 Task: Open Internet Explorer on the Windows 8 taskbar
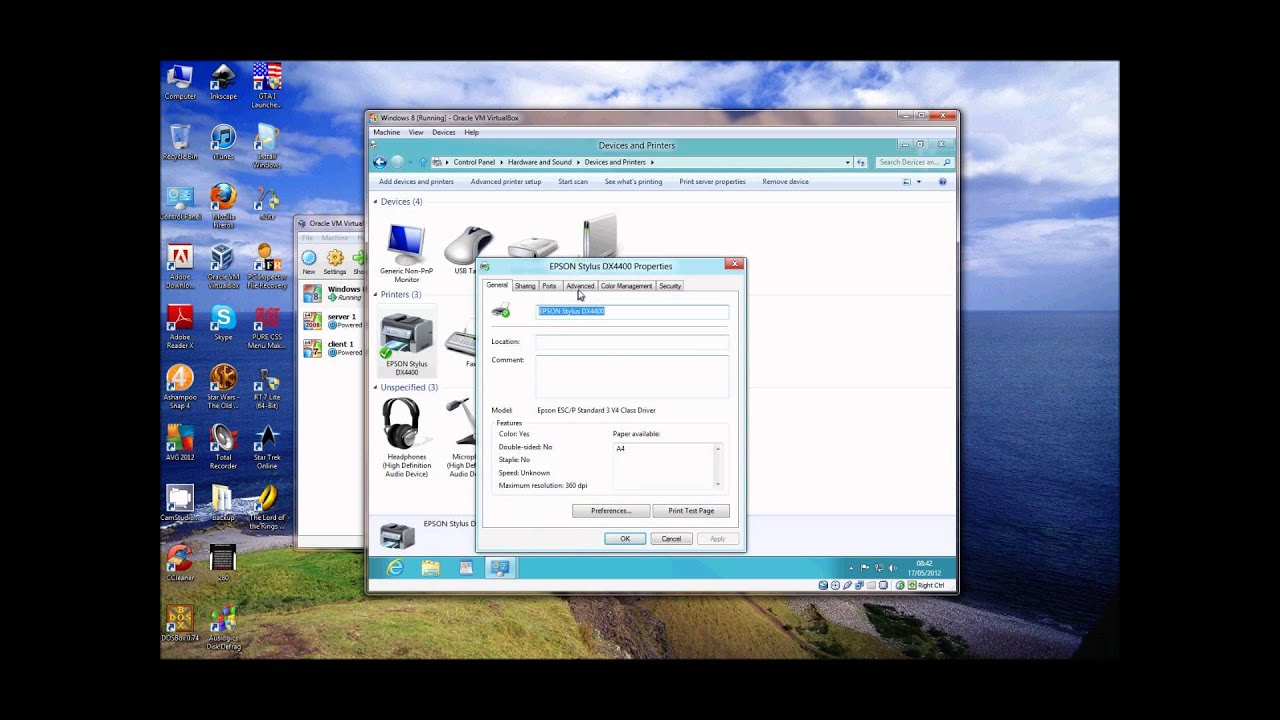pos(395,567)
